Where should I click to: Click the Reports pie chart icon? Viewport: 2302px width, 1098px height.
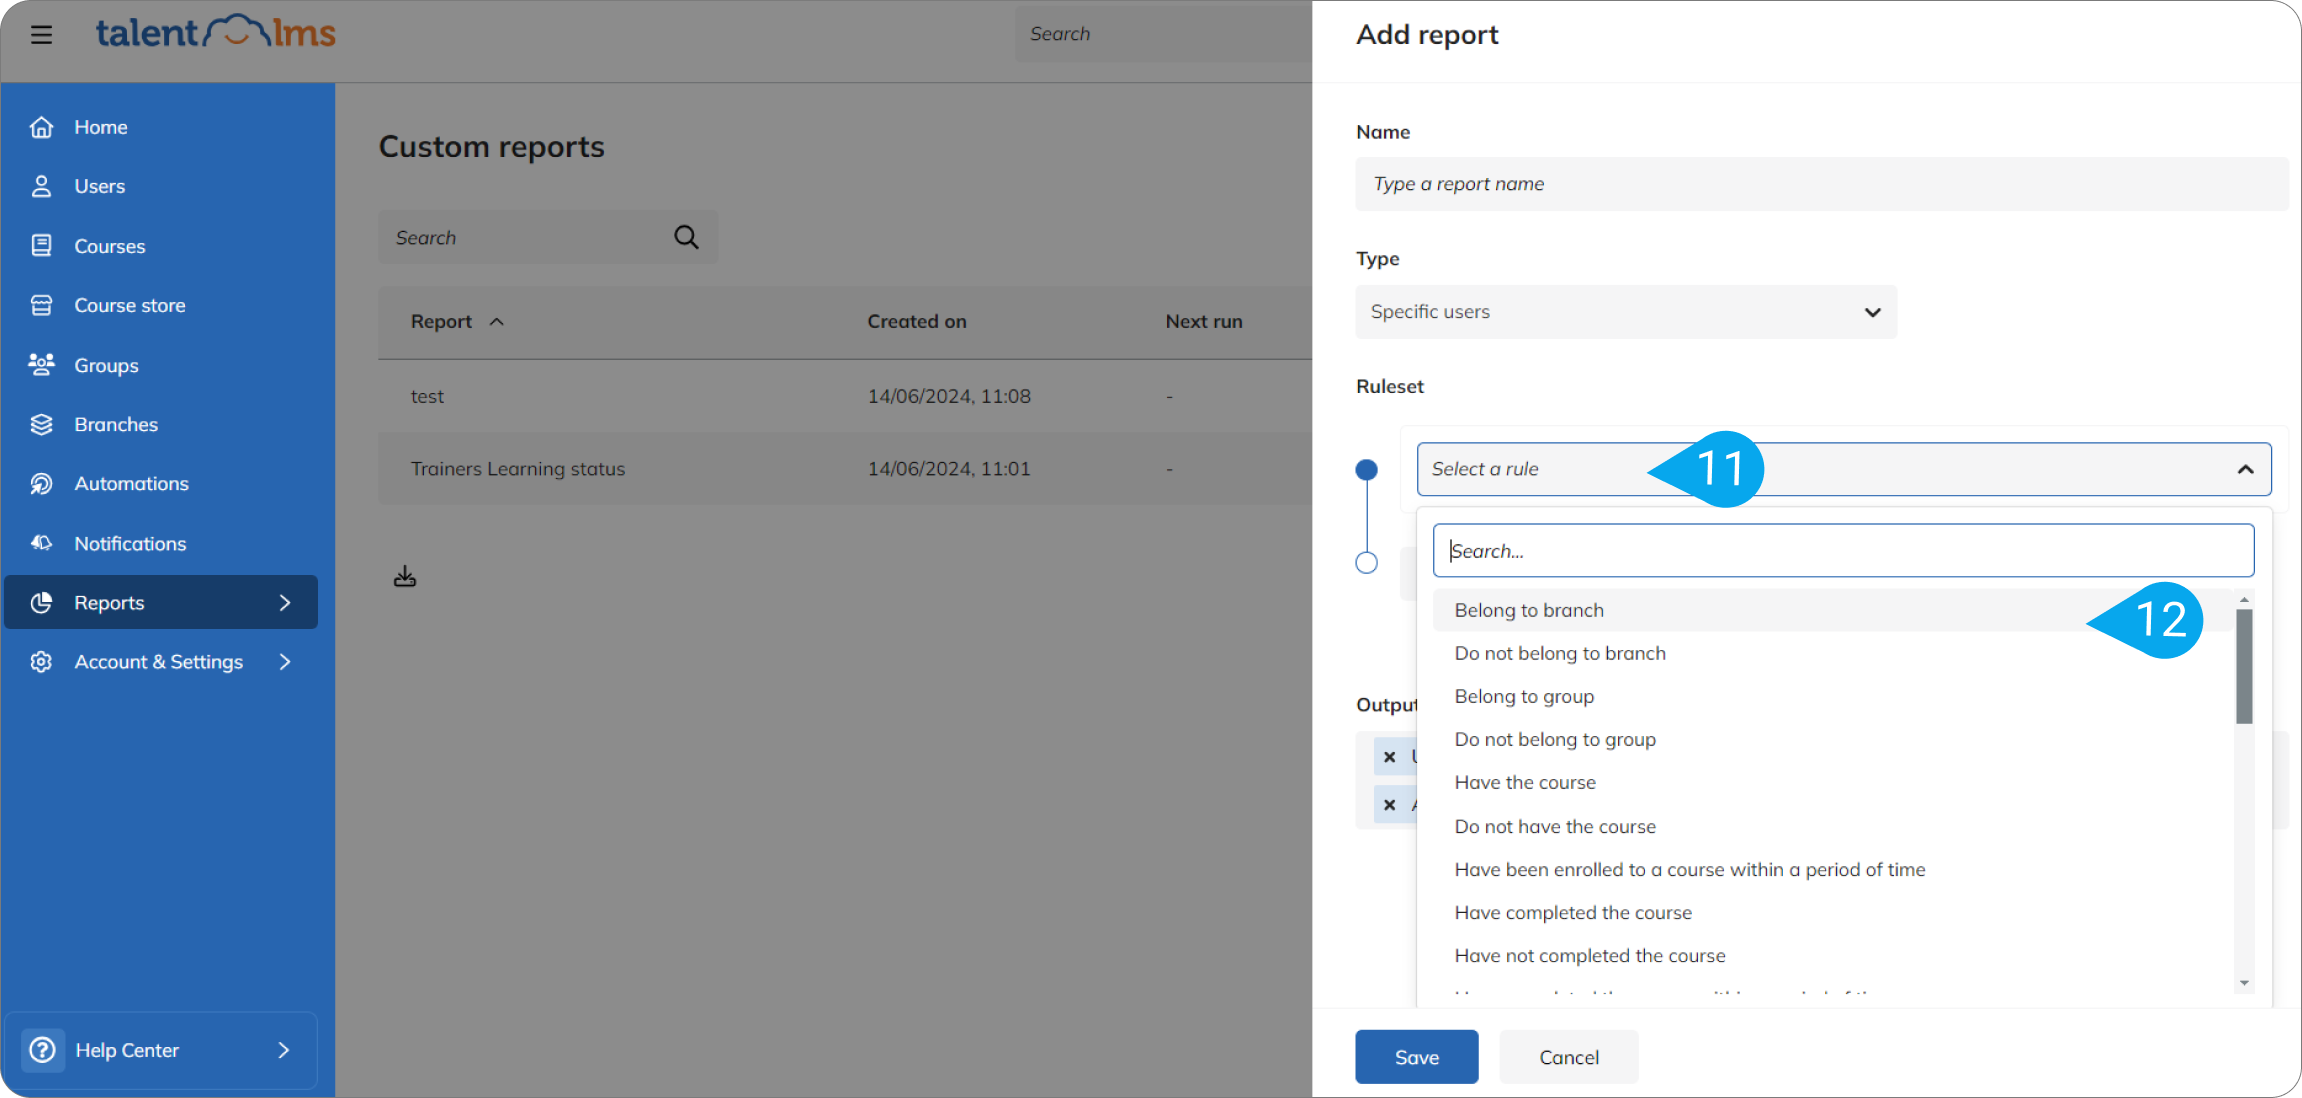[x=41, y=602]
